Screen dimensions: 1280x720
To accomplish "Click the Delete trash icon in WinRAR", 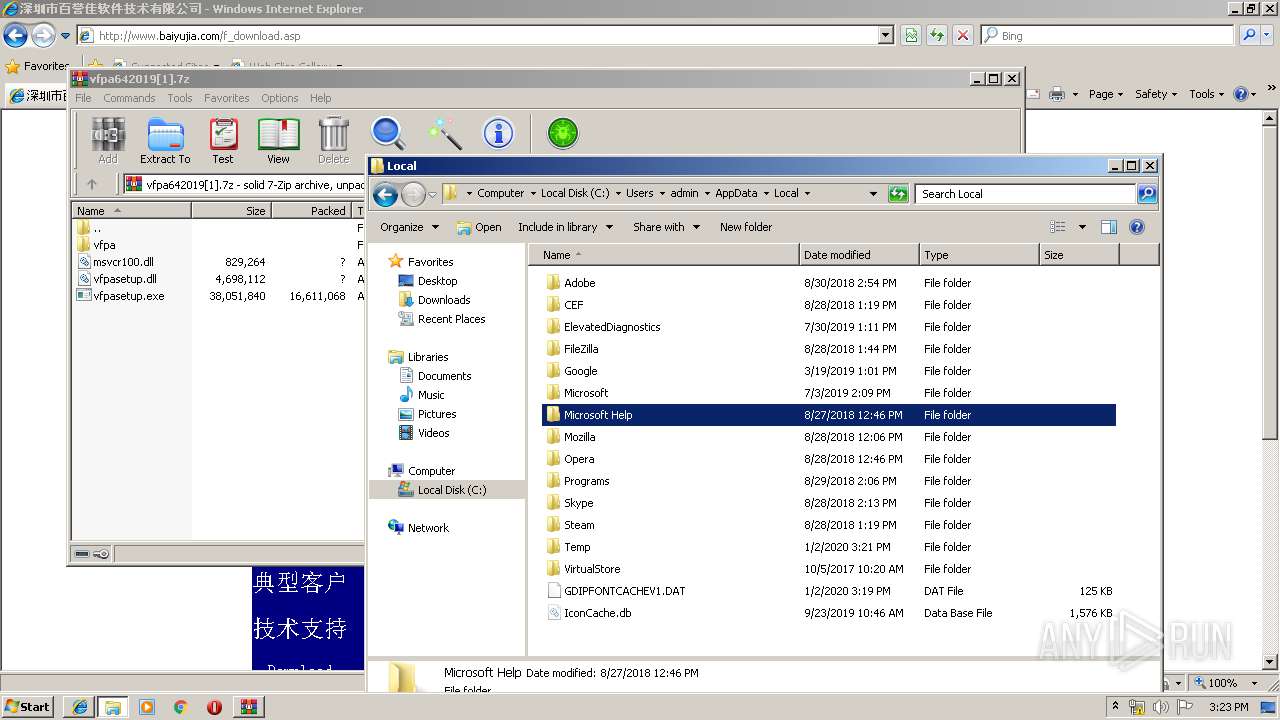I will click(333, 140).
